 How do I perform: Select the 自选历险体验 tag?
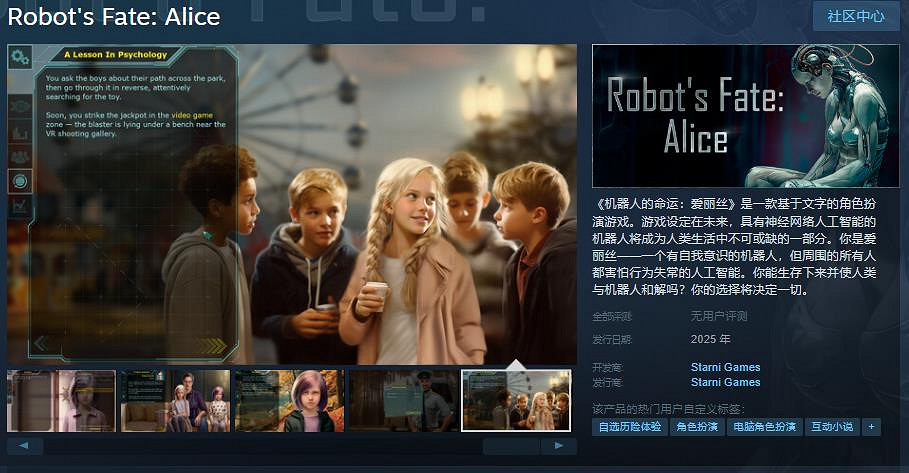tap(630, 427)
